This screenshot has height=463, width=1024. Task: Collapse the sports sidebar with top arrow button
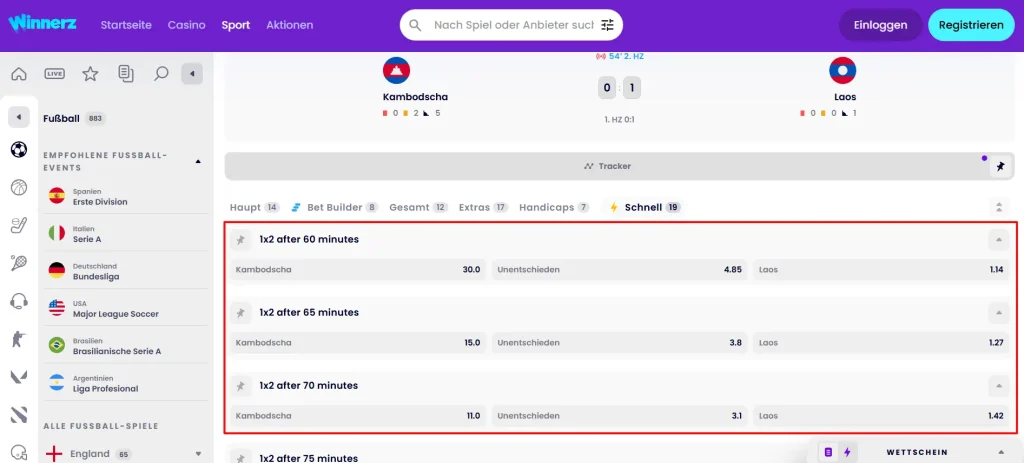192,74
